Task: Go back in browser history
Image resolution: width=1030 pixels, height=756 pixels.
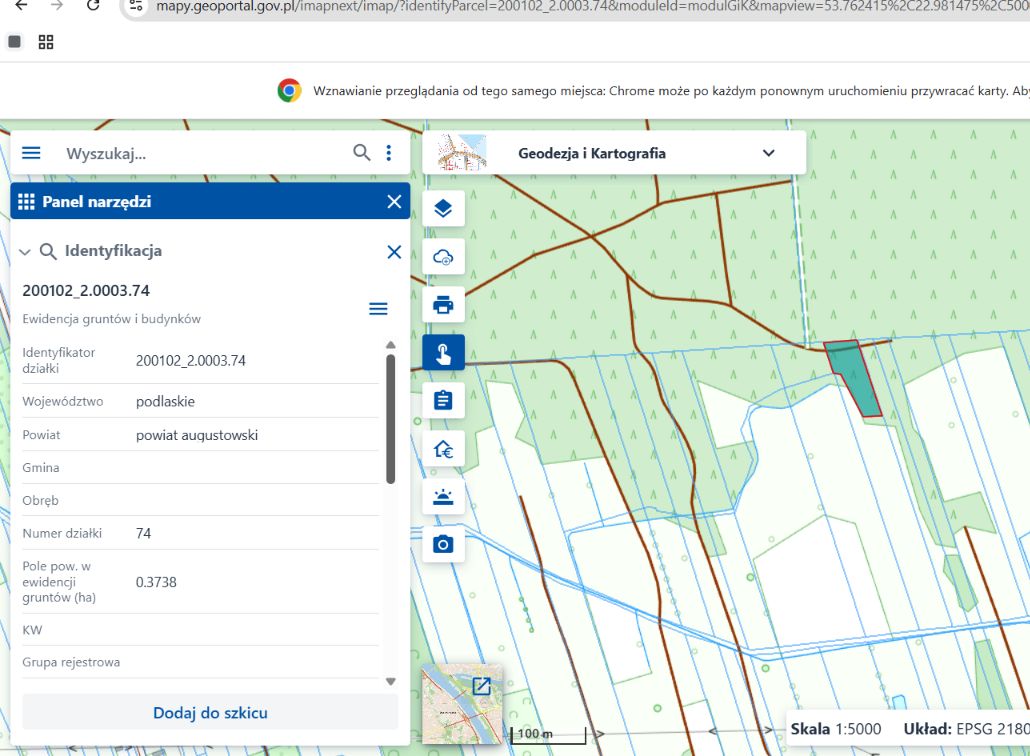Action: pyautogui.click(x=22, y=5)
